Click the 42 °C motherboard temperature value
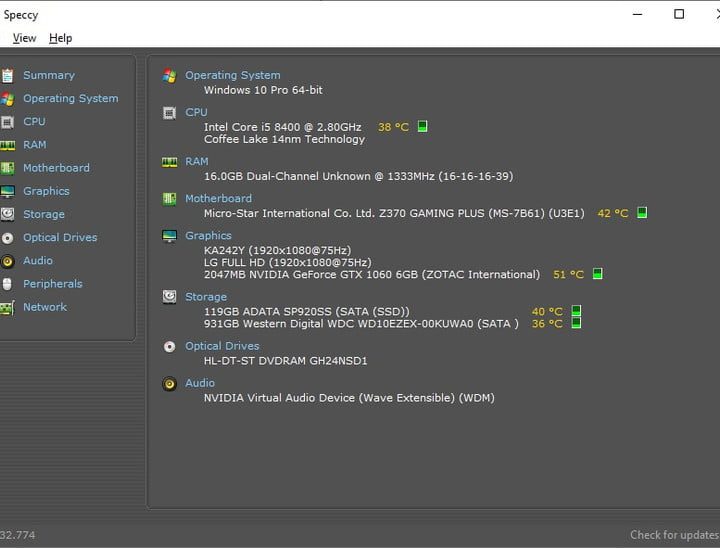 tap(613, 214)
